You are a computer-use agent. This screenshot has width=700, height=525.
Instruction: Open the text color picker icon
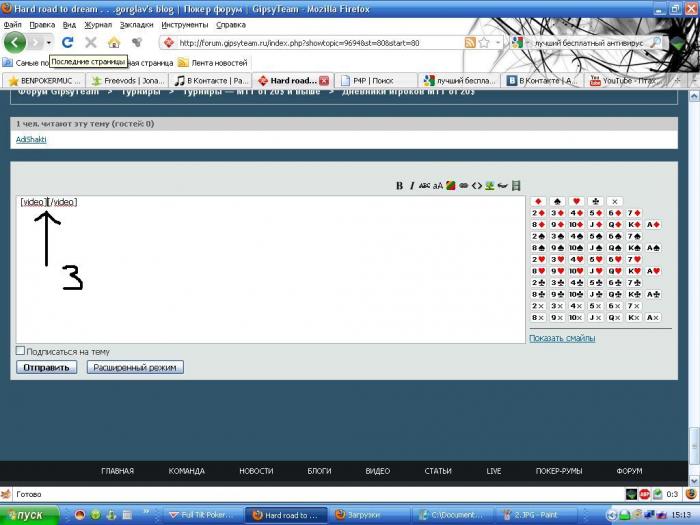pos(450,186)
